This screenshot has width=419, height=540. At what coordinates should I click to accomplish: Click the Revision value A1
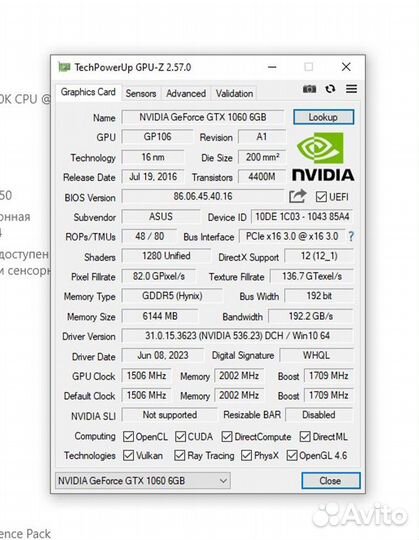pos(262,137)
